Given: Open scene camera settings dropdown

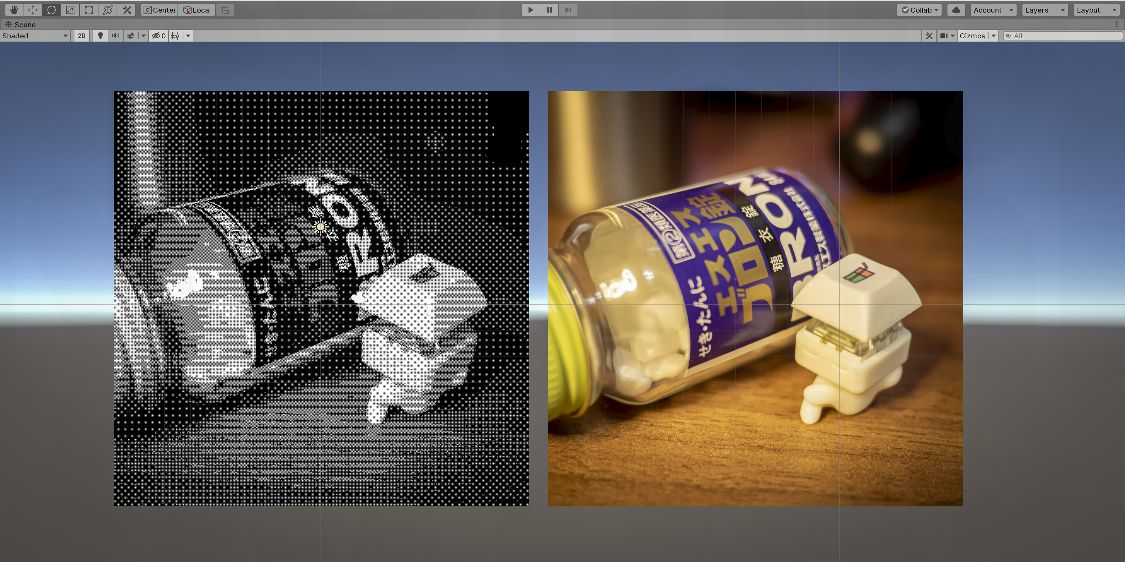Looking at the screenshot, I should [947, 35].
